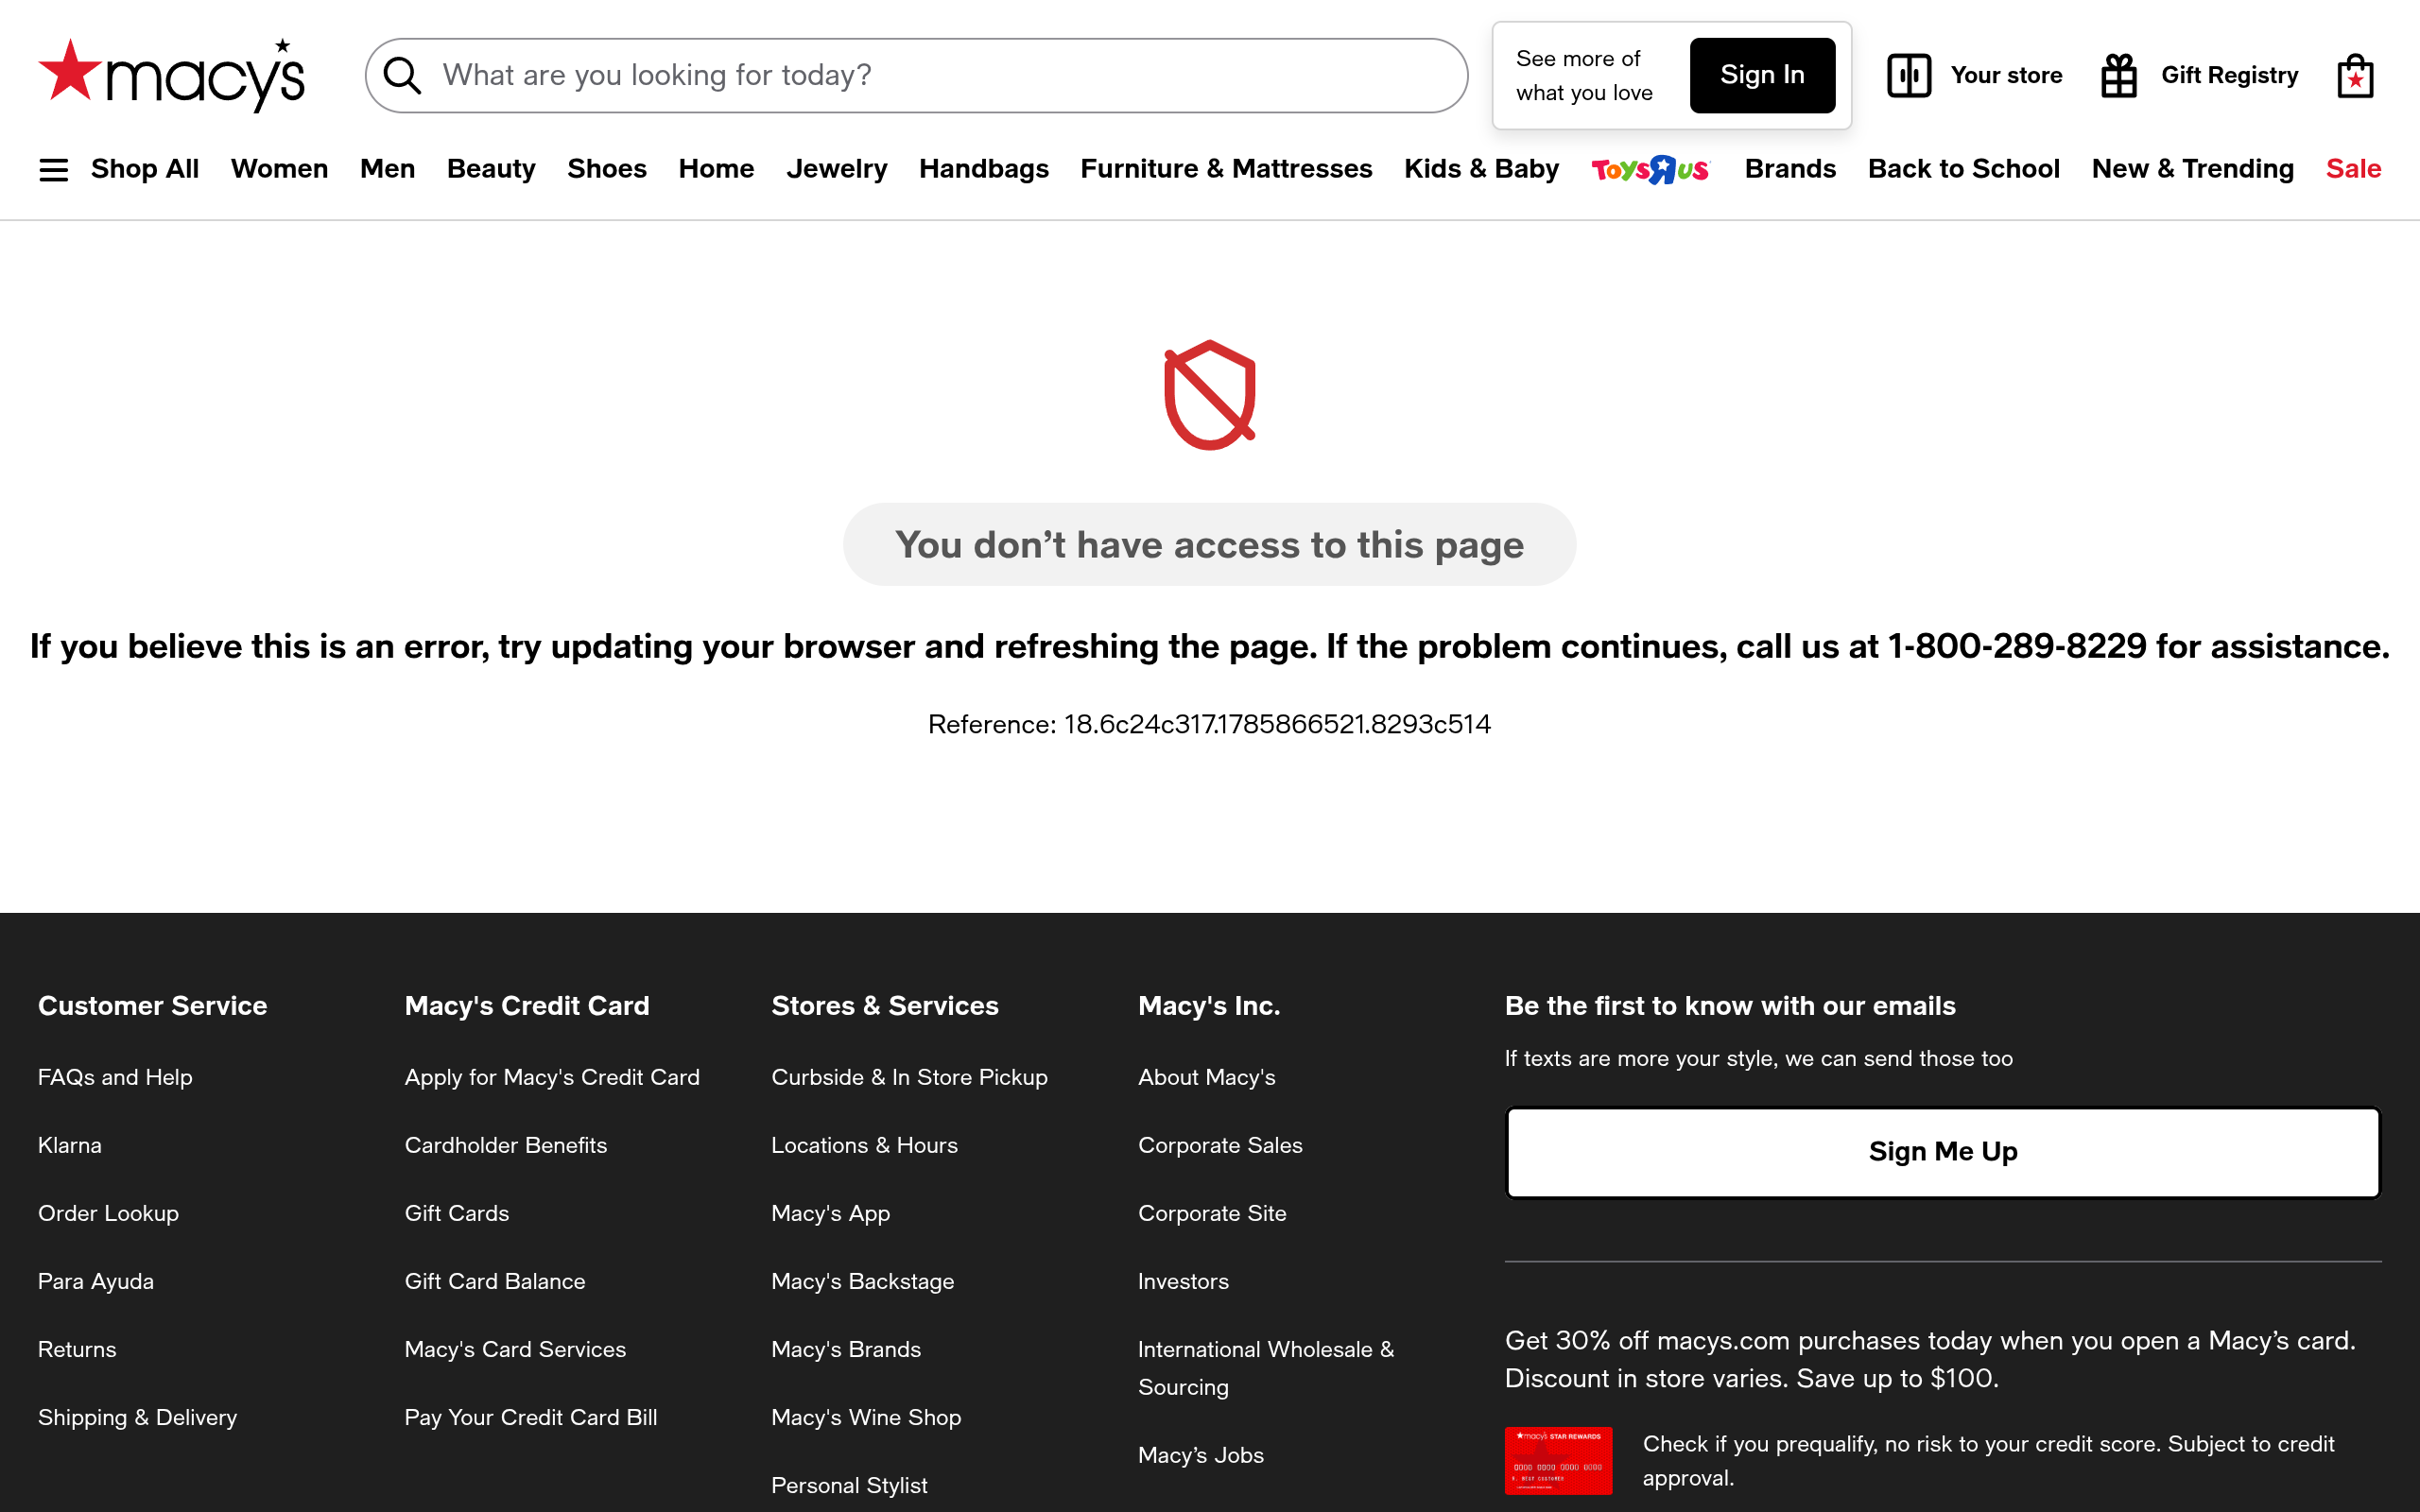Open the Sale menu
This screenshot has width=2420, height=1512.
click(x=2353, y=169)
